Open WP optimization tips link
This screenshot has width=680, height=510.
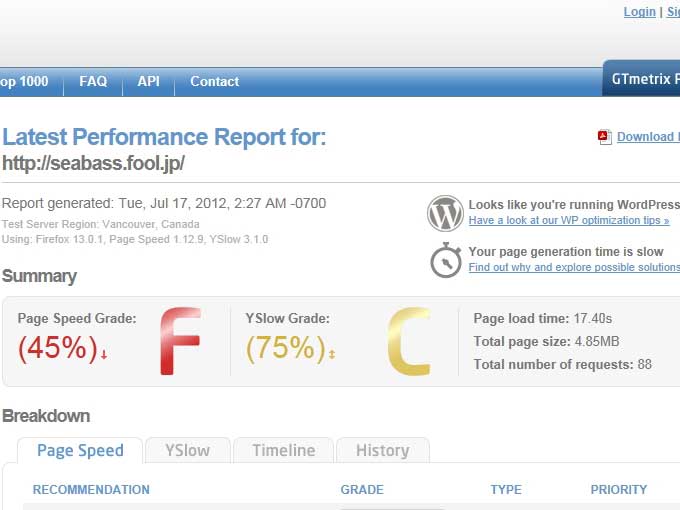point(568,220)
